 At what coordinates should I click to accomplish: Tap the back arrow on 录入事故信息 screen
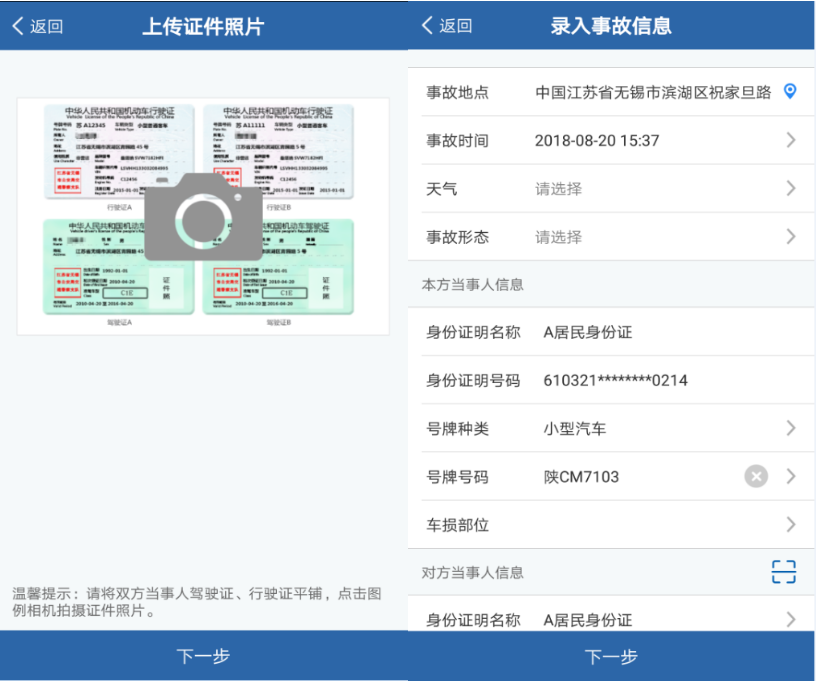(427, 24)
